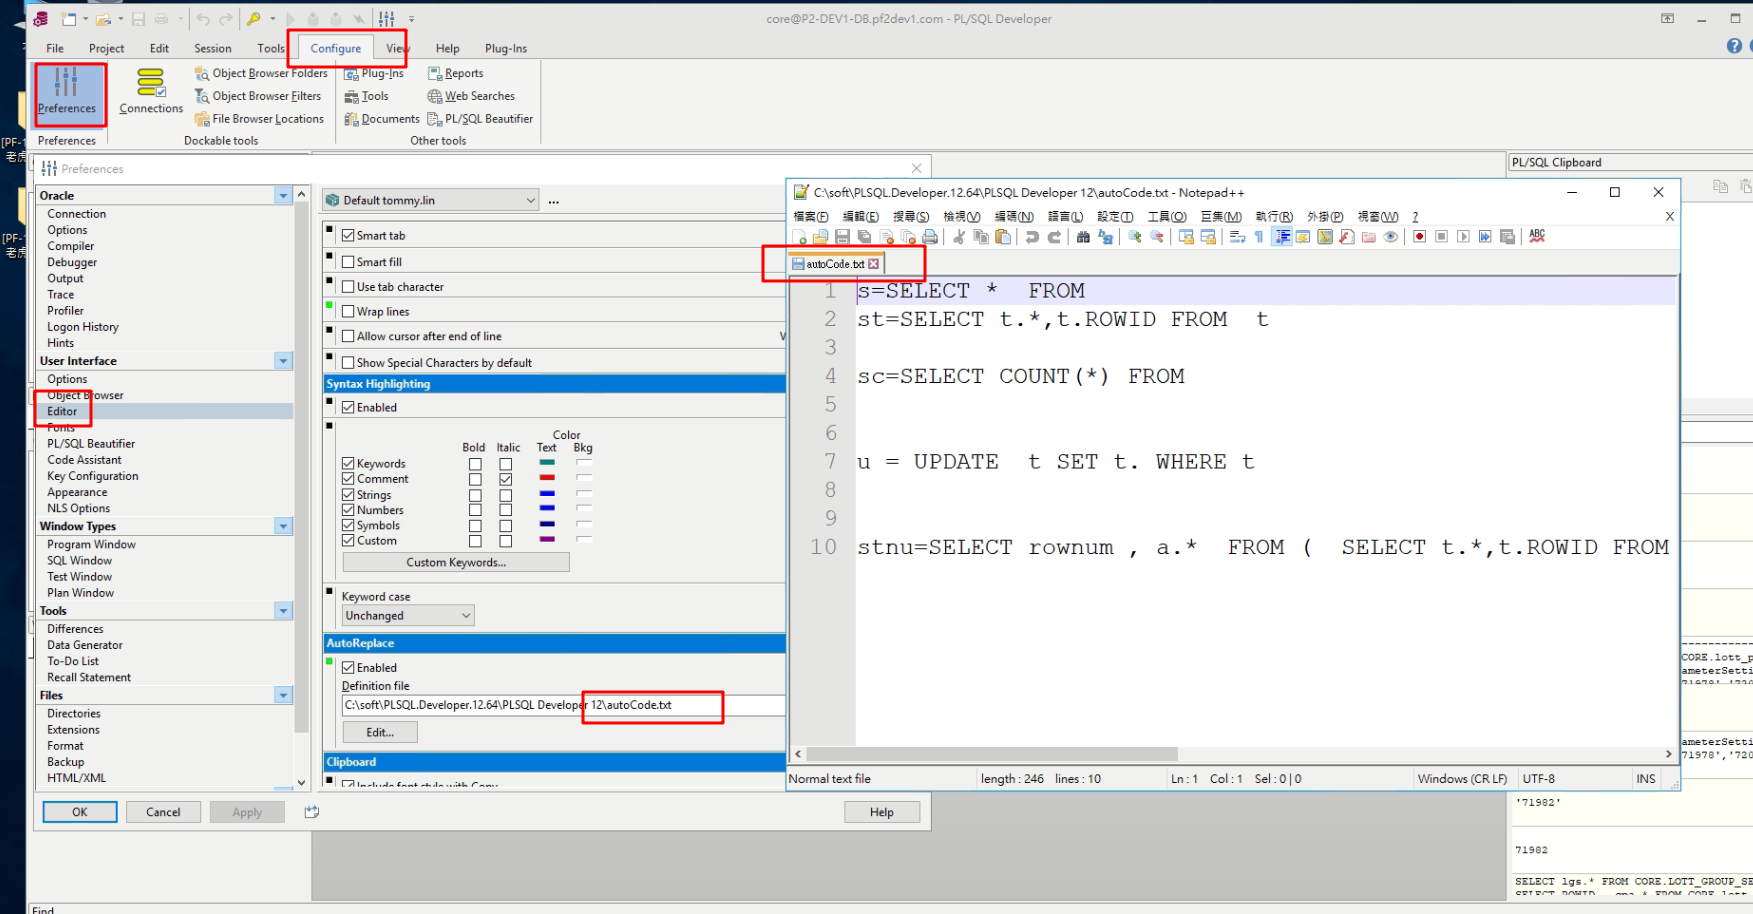Collapse the User Interface section
1753x914 pixels.
[x=283, y=361]
